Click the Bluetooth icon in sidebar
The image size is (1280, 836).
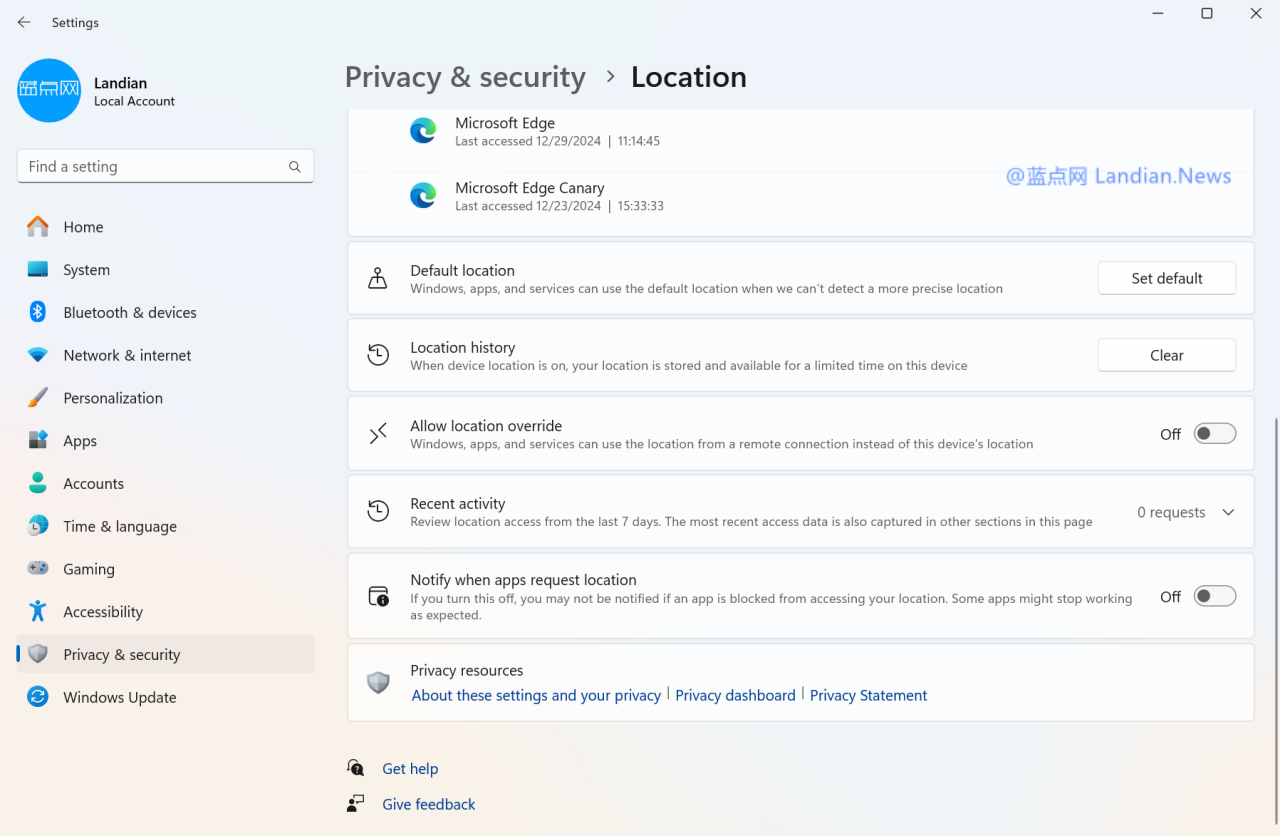[38, 312]
